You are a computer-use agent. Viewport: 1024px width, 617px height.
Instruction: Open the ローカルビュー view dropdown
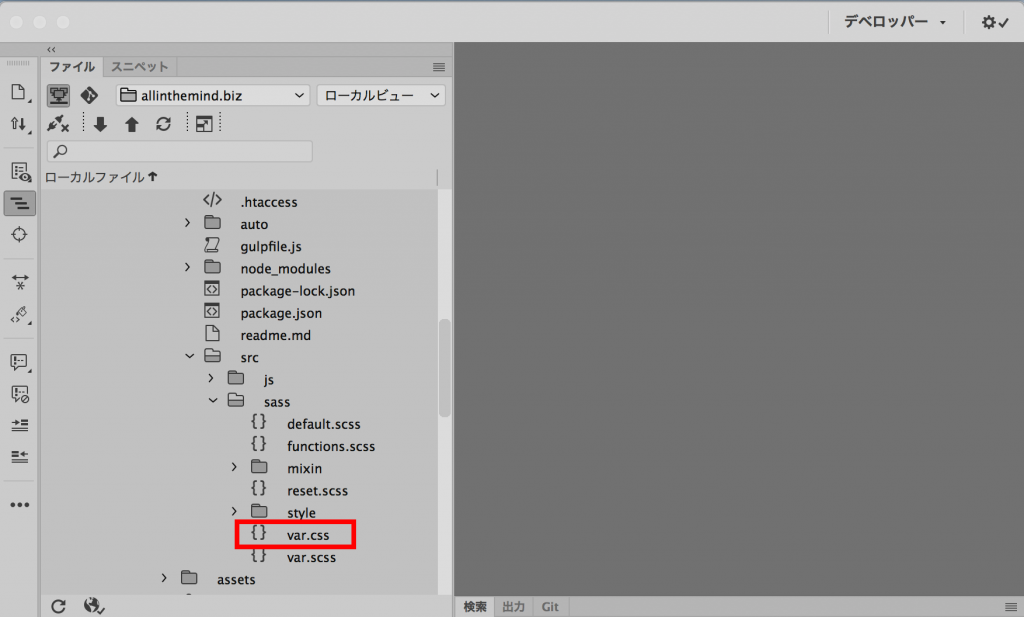click(x=380, y=96)
